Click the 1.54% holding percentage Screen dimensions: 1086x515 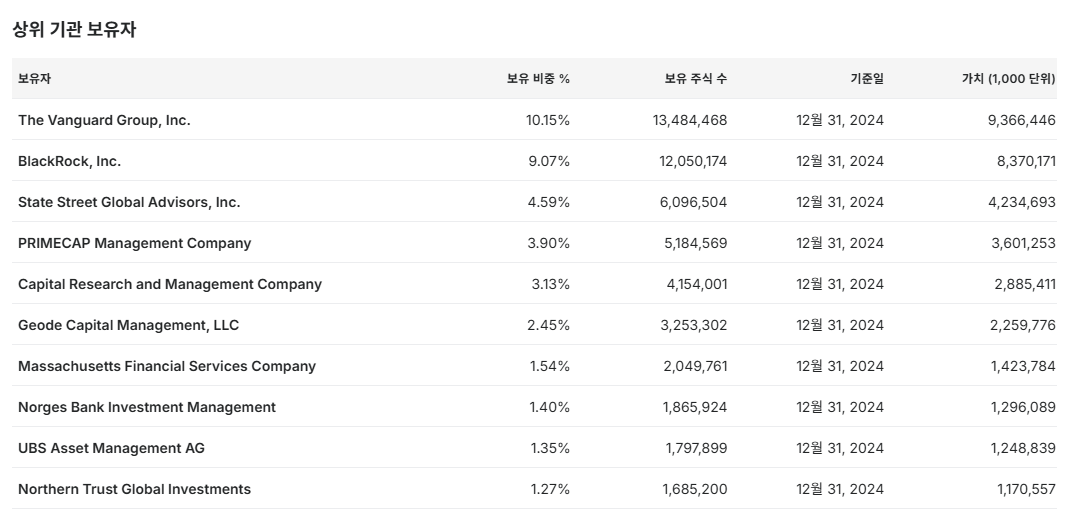[550, 366]
